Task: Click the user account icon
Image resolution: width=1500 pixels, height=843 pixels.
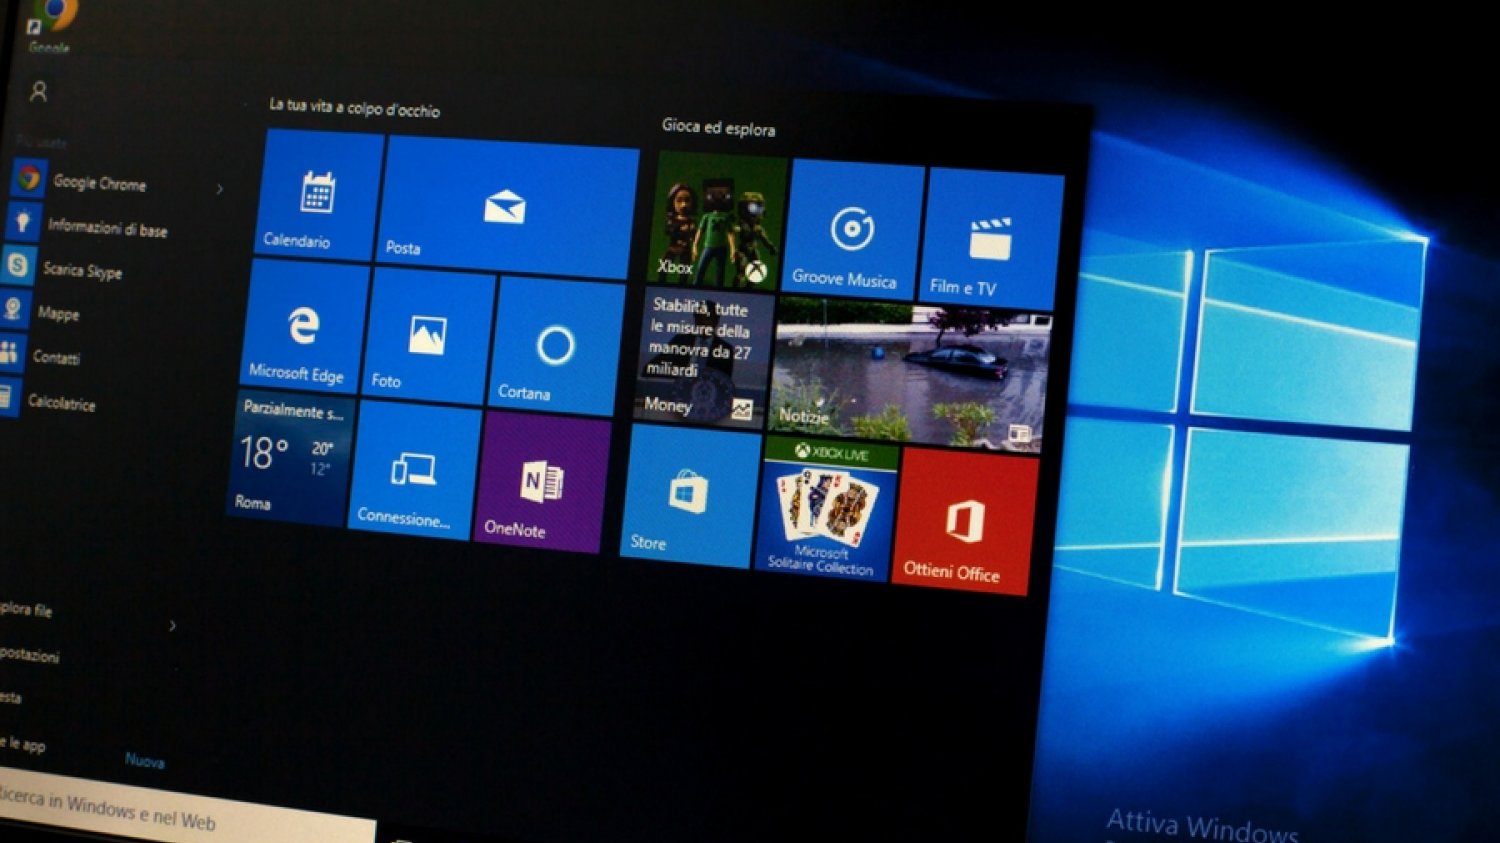Action: click(39, 92)
